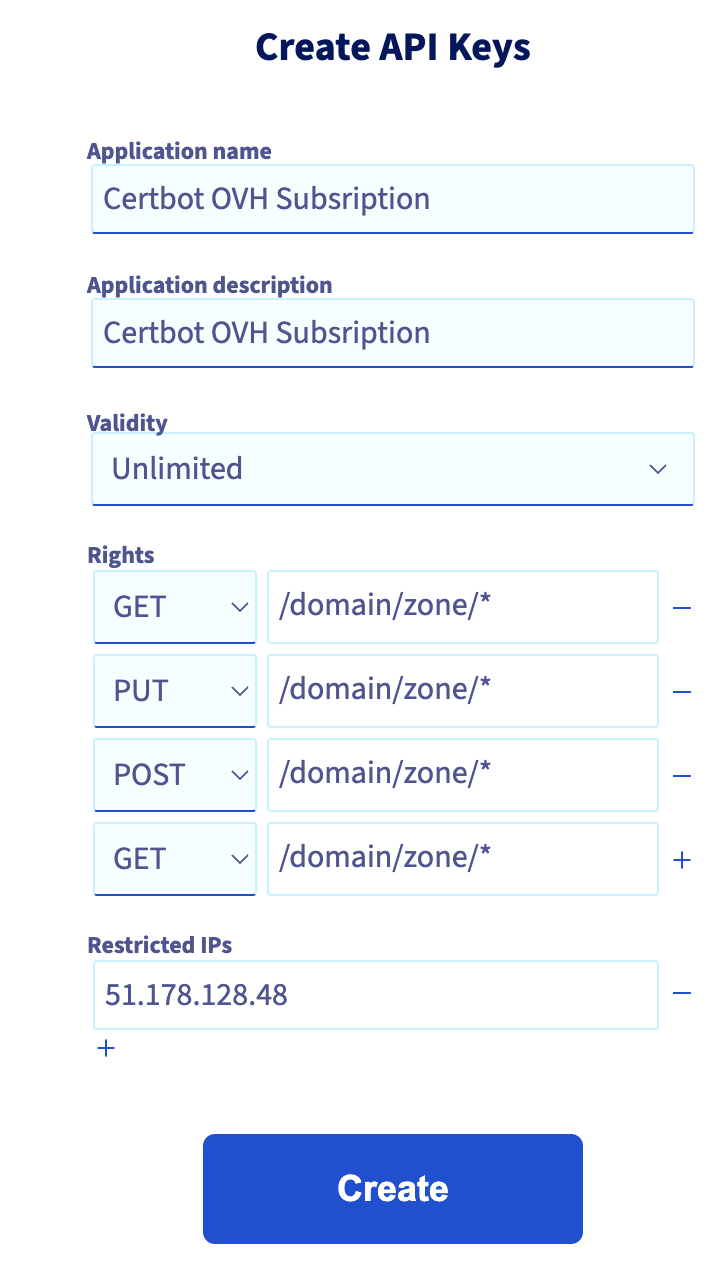Open the Validity dropdown showing Unlimited

(x=392, y=468)
